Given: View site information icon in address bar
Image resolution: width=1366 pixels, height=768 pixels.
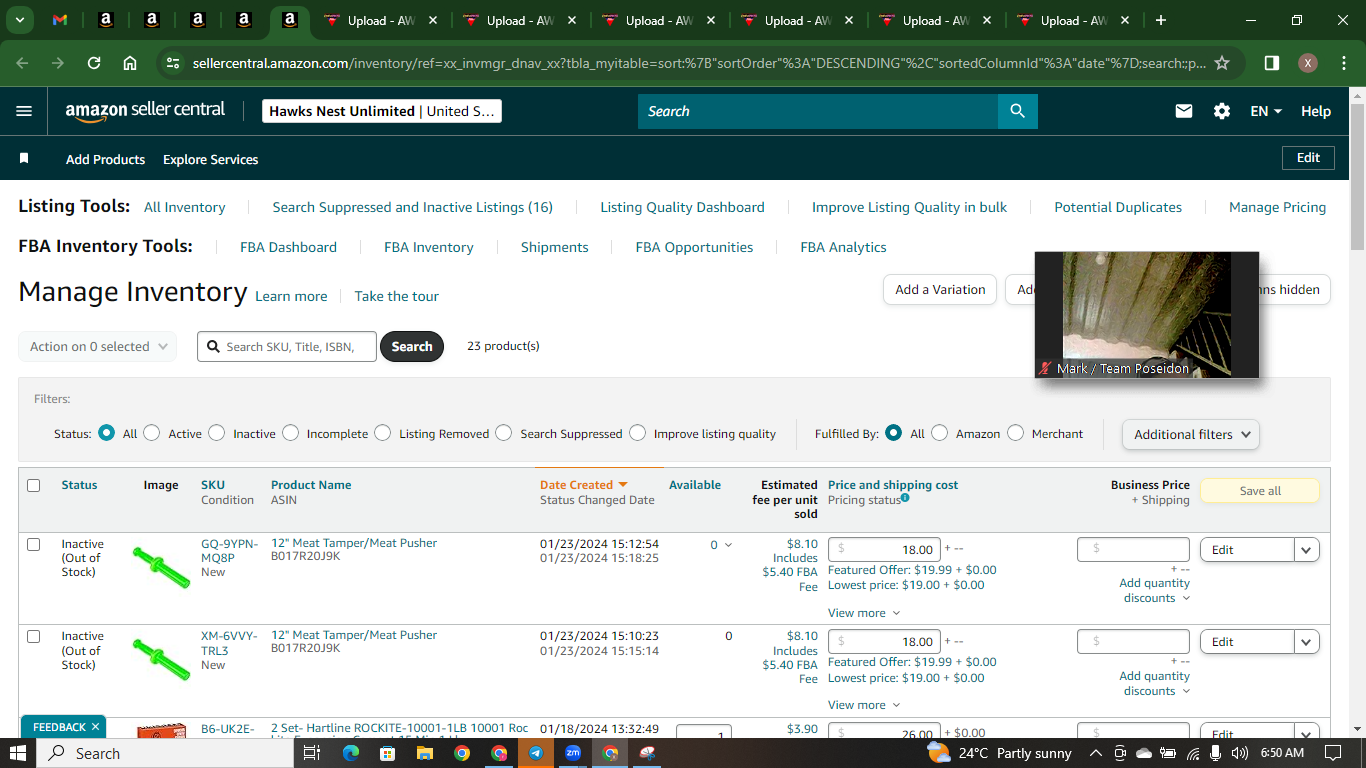Looking at the screenshot, I should 173,63.
